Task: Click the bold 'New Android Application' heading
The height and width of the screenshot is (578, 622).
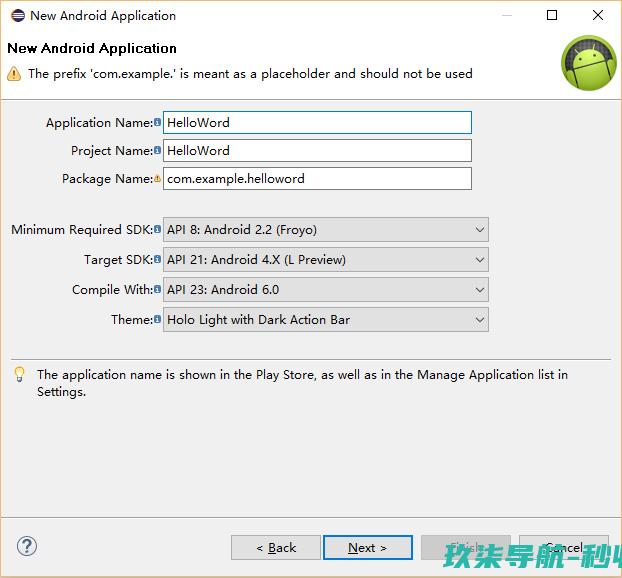Action: point(92,48)
